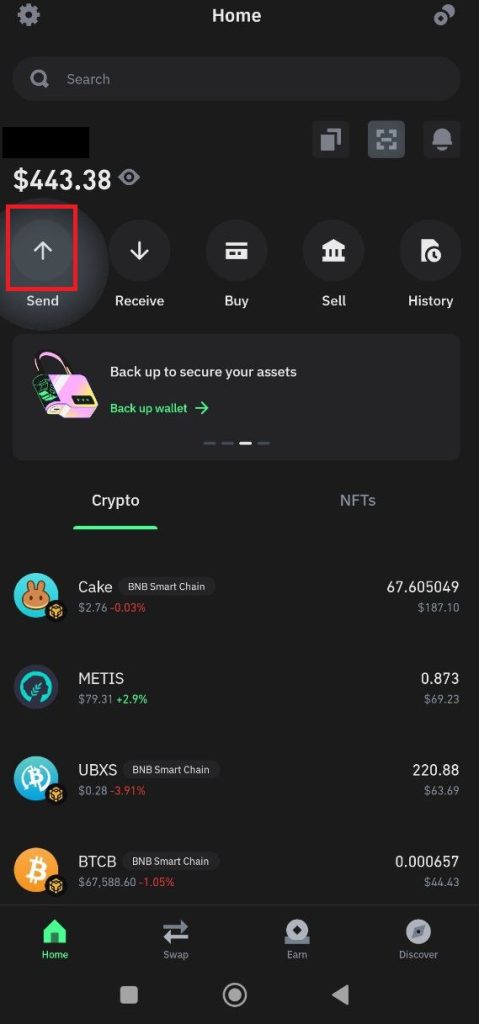Copy wallet address icon

click(x=331, y=139)
